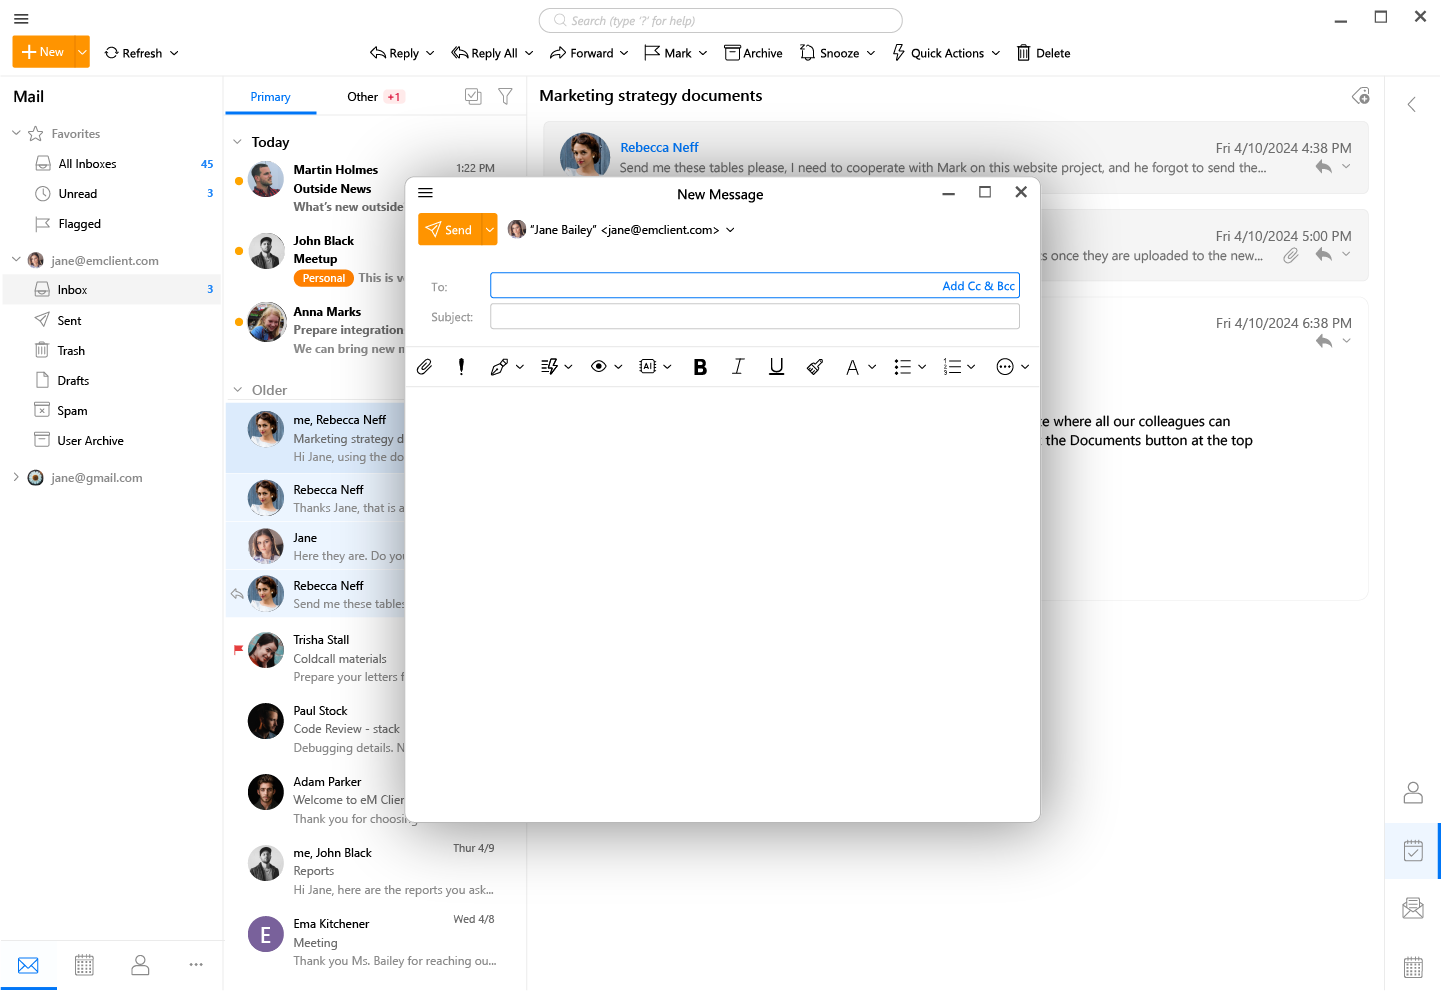
Task: Click Add Cc & Bcc link
Action: (977, 285)
